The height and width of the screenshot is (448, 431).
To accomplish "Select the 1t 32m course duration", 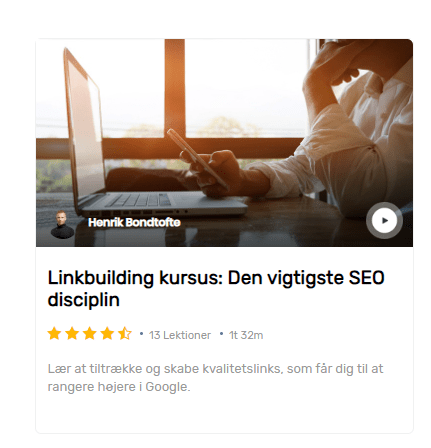I will tap(246, 335).
